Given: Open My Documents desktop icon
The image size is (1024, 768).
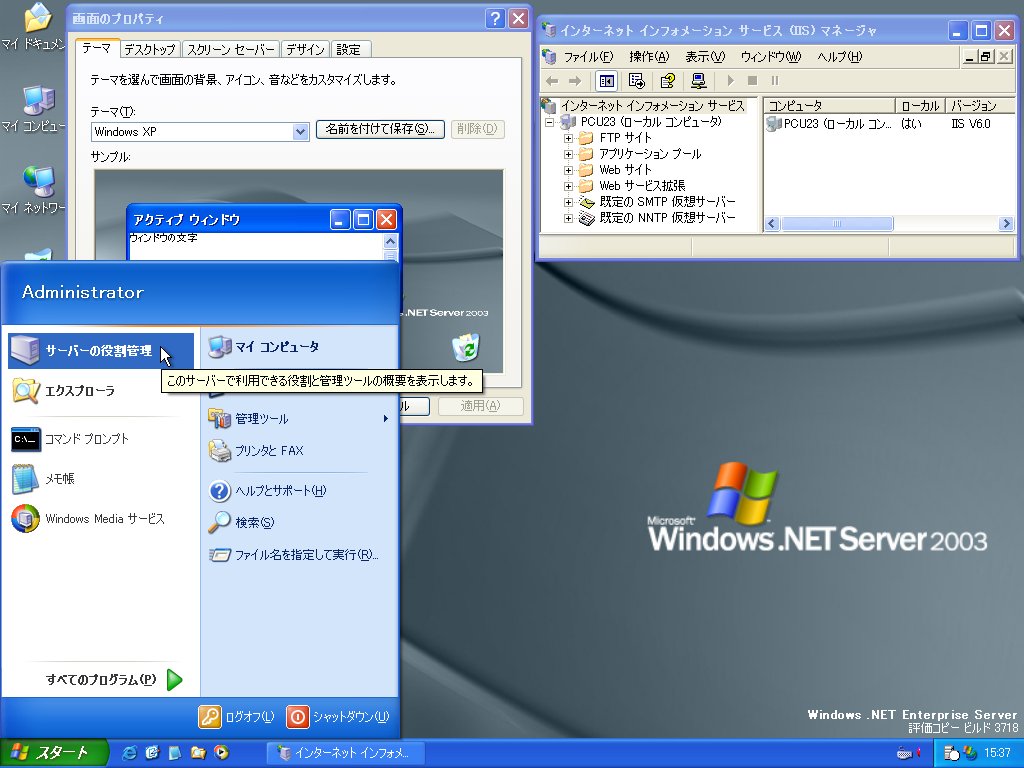Looking at the screenshot, I should [x=34, y=27].
